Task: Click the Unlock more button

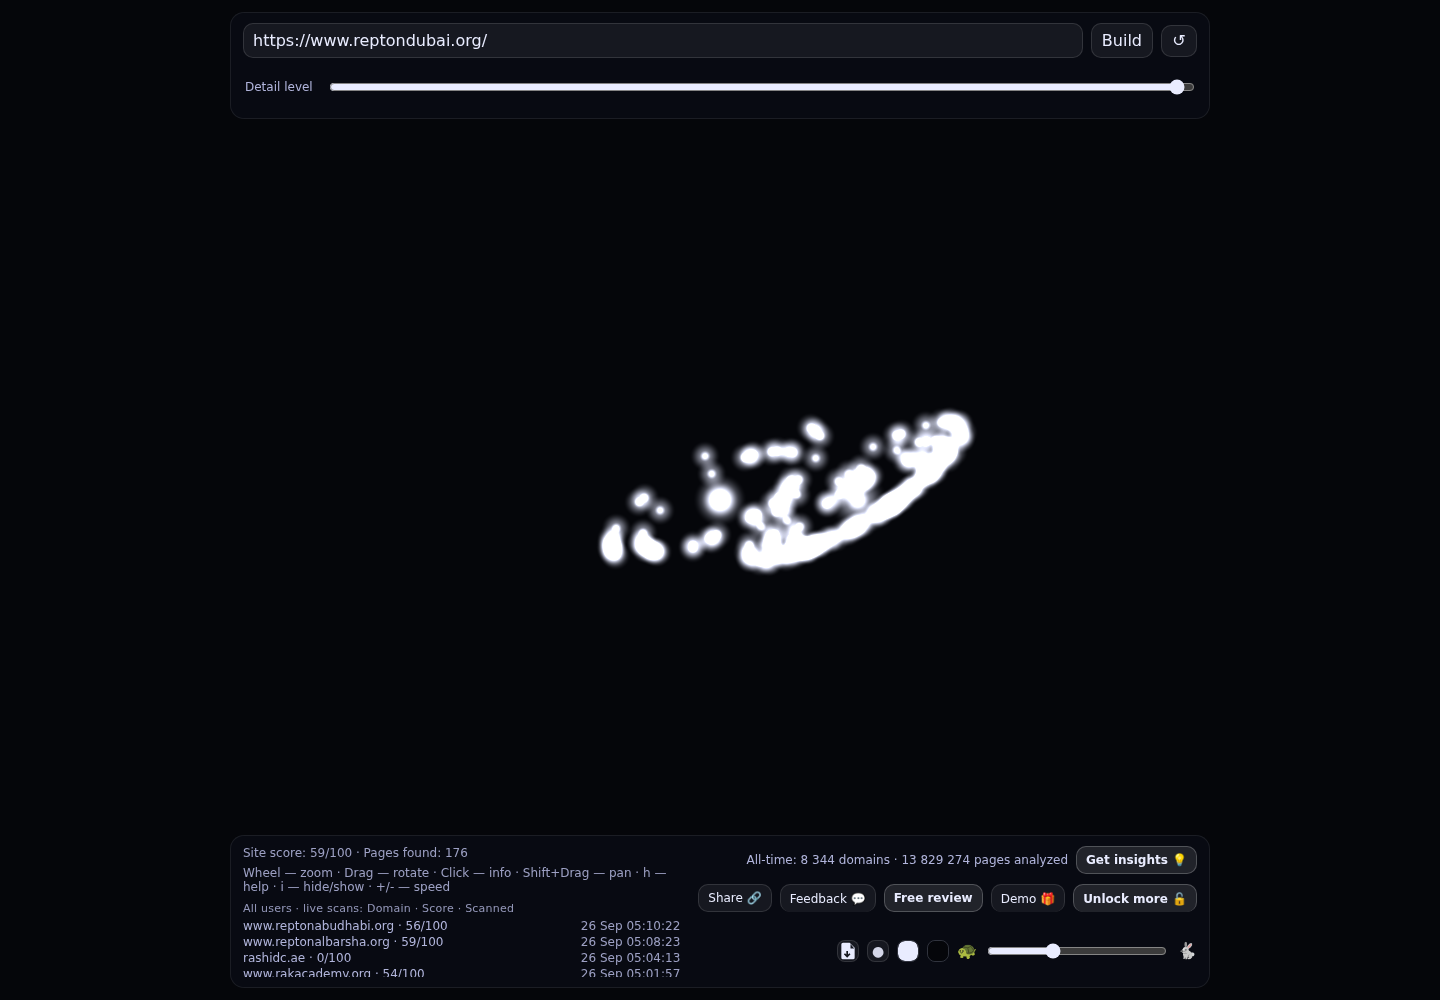Action: coord(1135,898)
